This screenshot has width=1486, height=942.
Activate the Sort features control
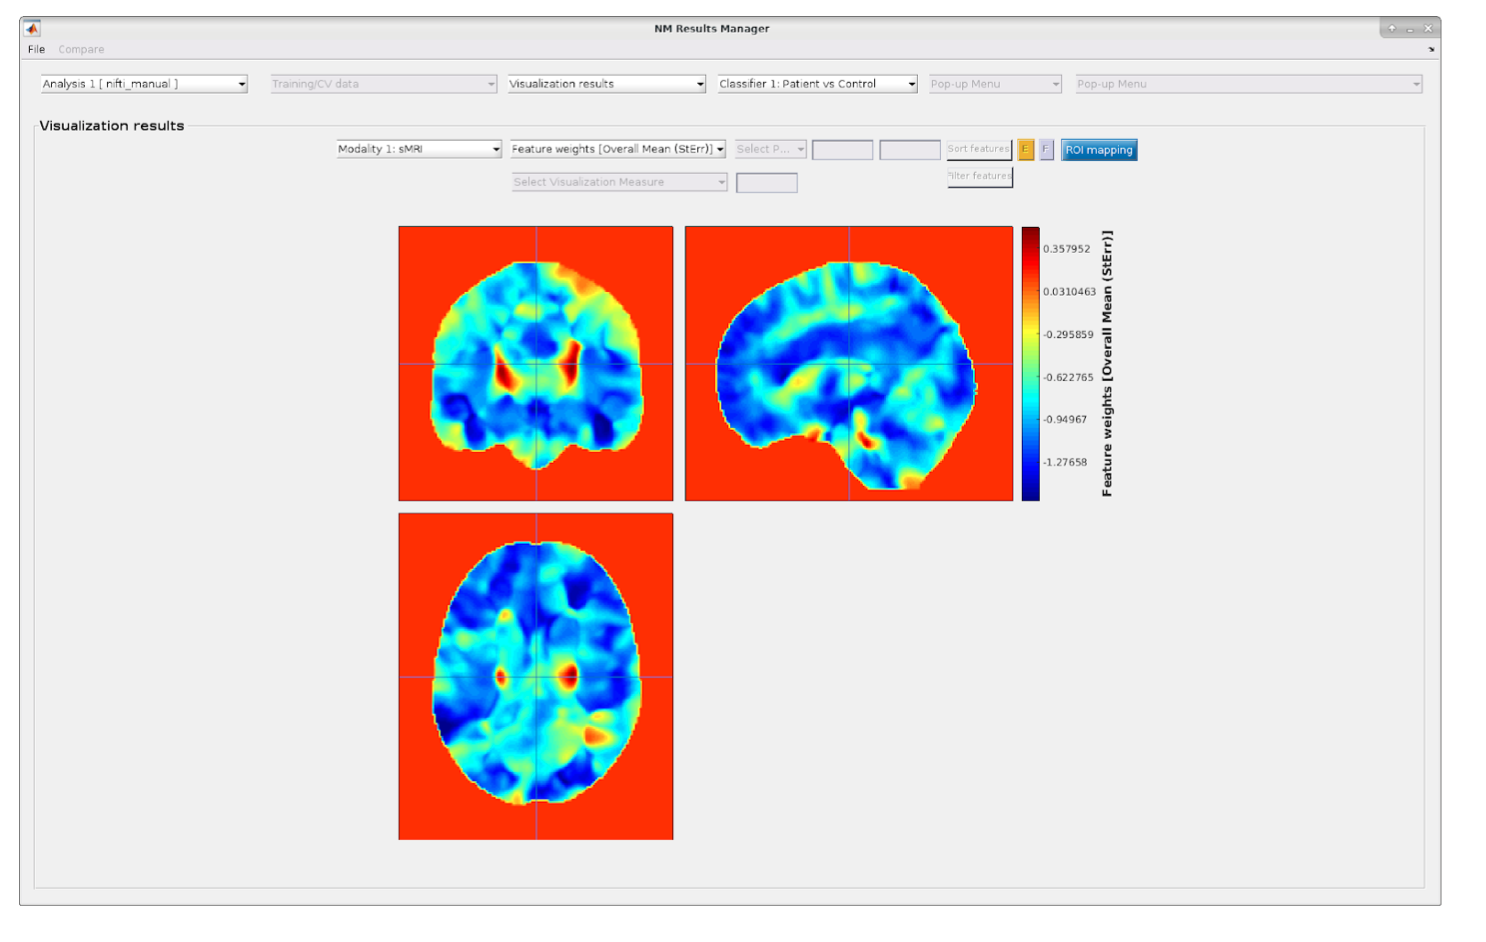(978, 148)
